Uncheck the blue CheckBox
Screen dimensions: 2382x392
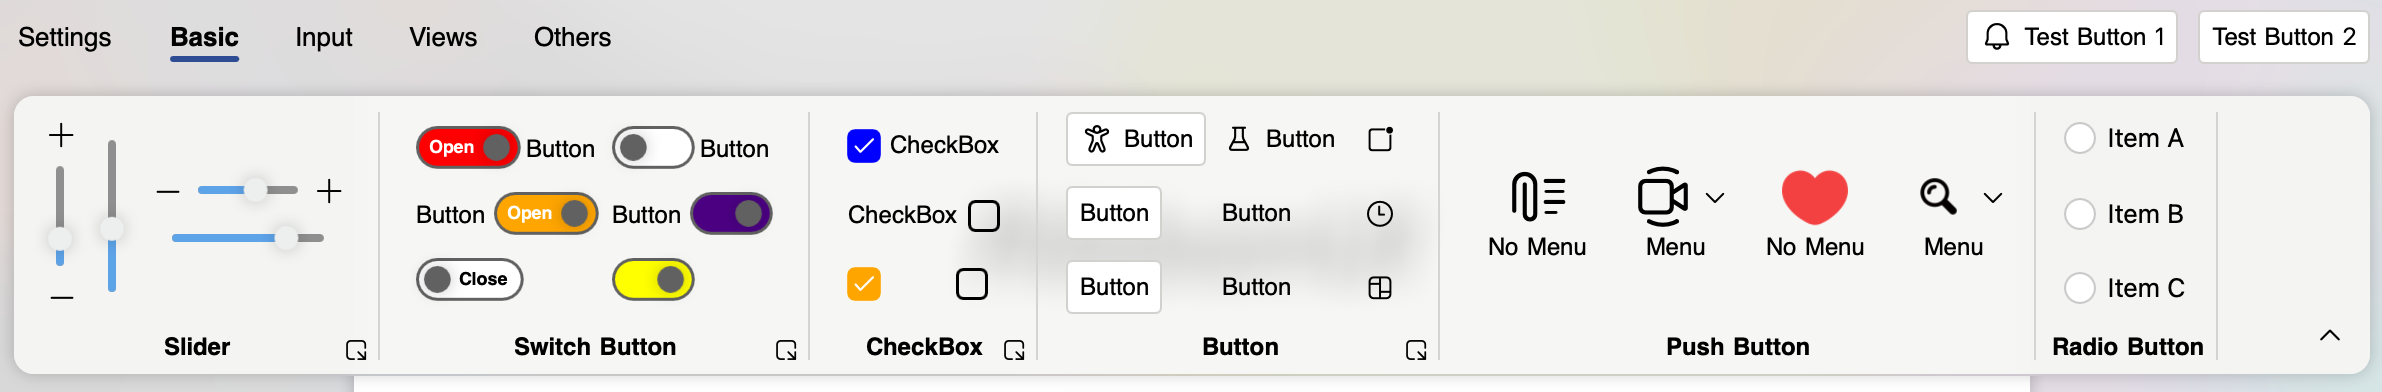click(x=864, y=146)
